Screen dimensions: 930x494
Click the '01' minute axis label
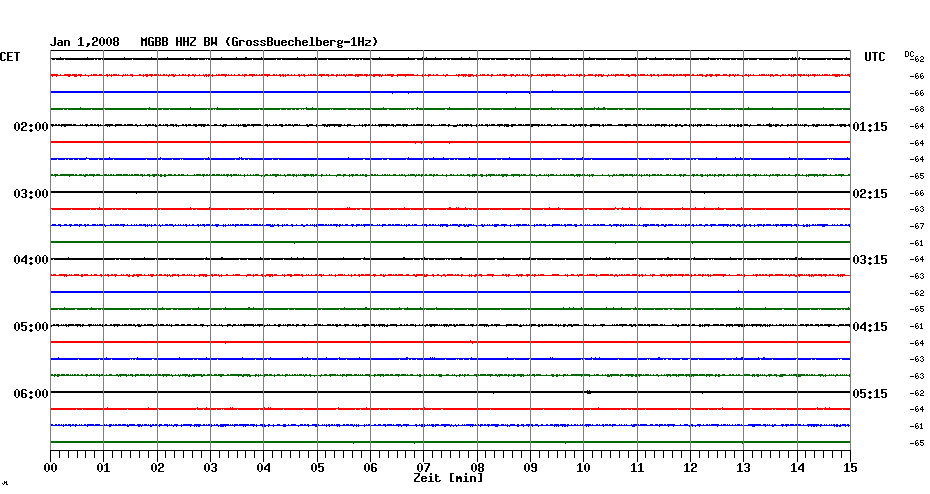103,468
